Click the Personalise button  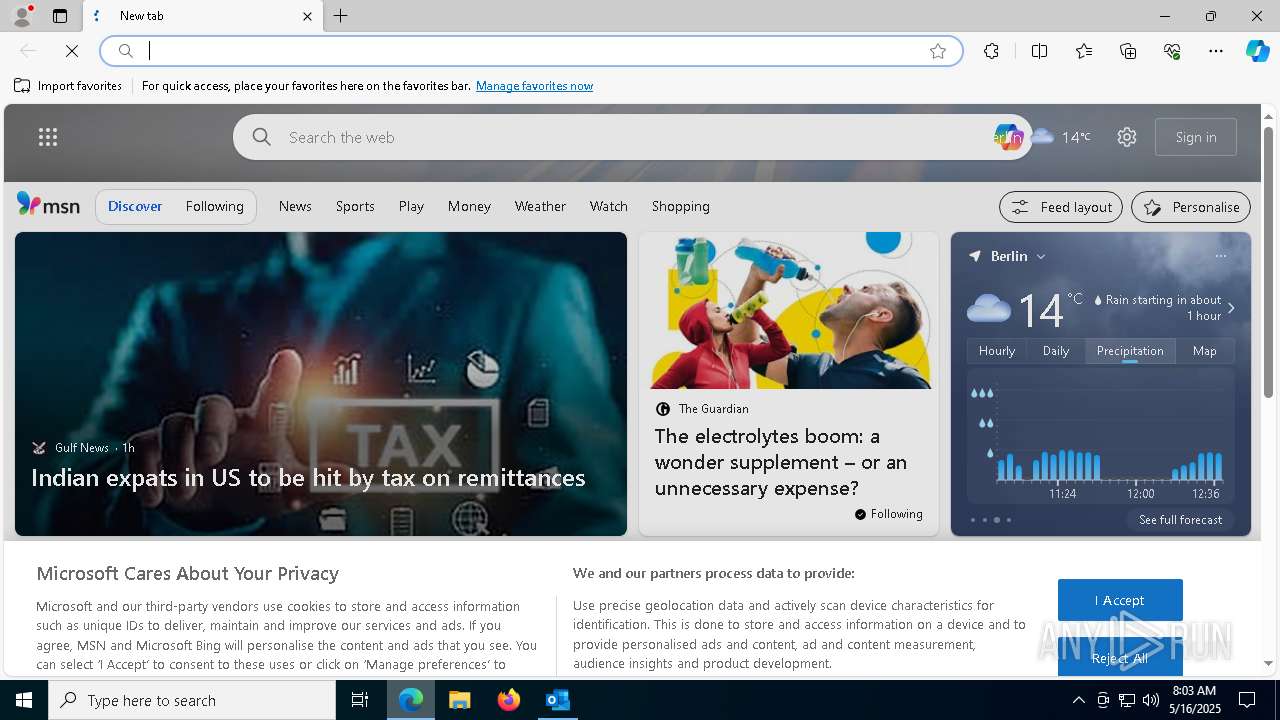pyautogui.click(x=1191, y=207)
